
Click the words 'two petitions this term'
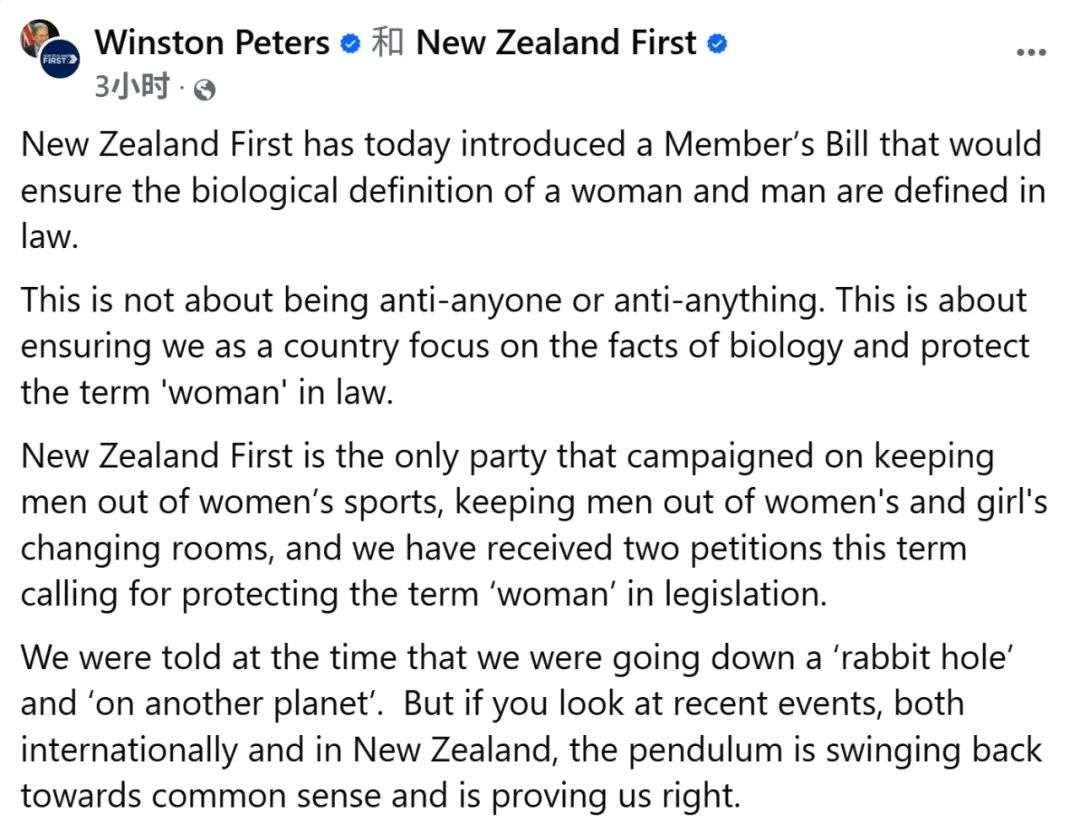795,549
